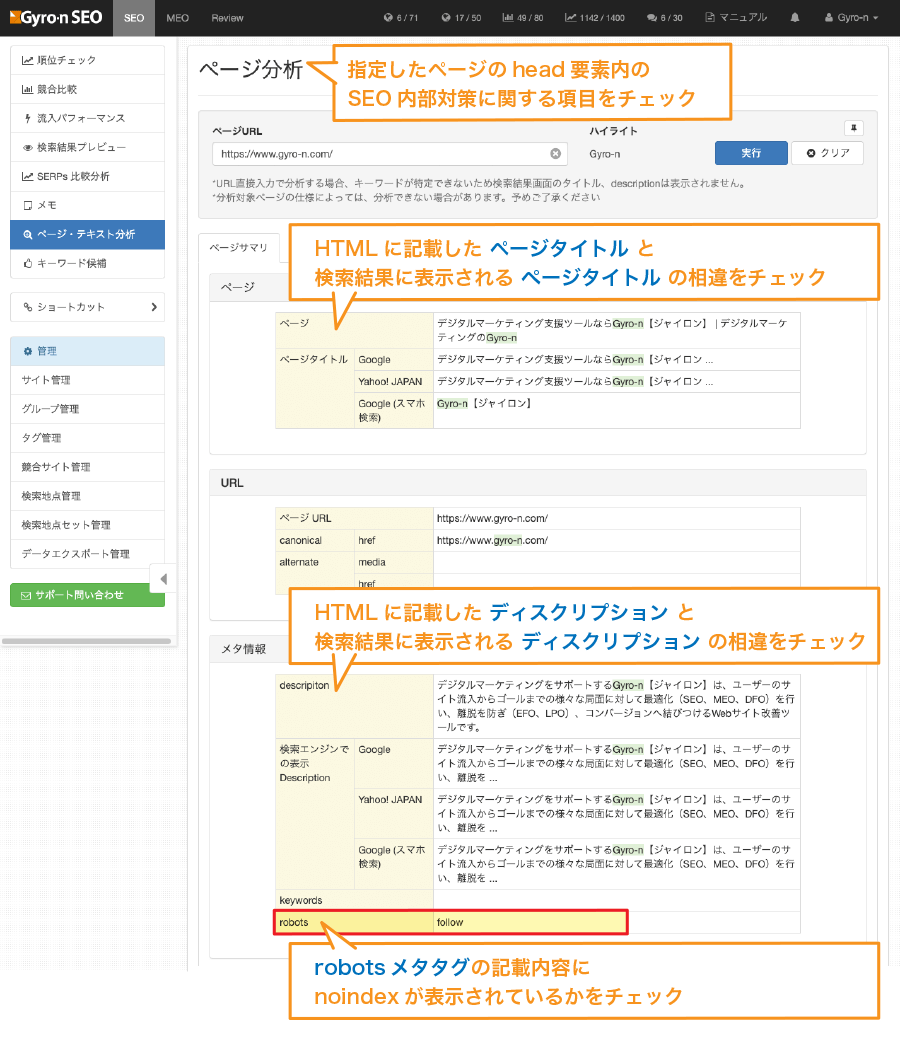The height and width of the screenshot is (1048, 900).
Task: Open 順位チェック from the sidebar
Action: point(87,60)
